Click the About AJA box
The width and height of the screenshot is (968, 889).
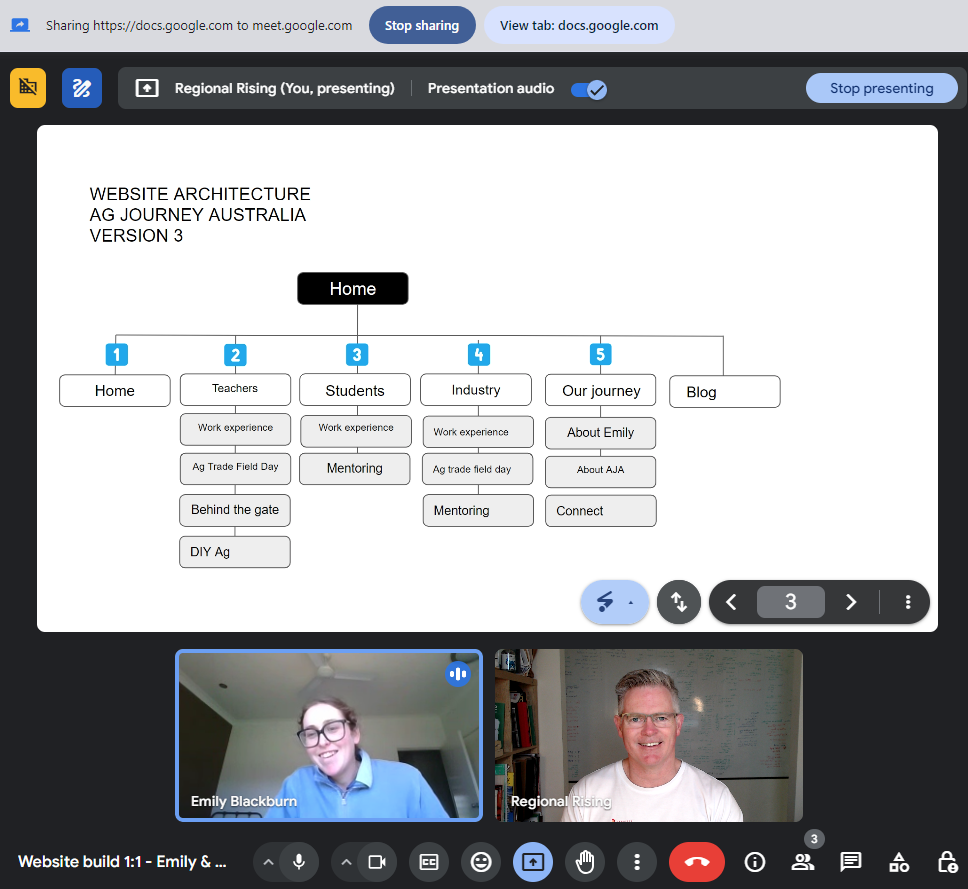coord(601,472)
